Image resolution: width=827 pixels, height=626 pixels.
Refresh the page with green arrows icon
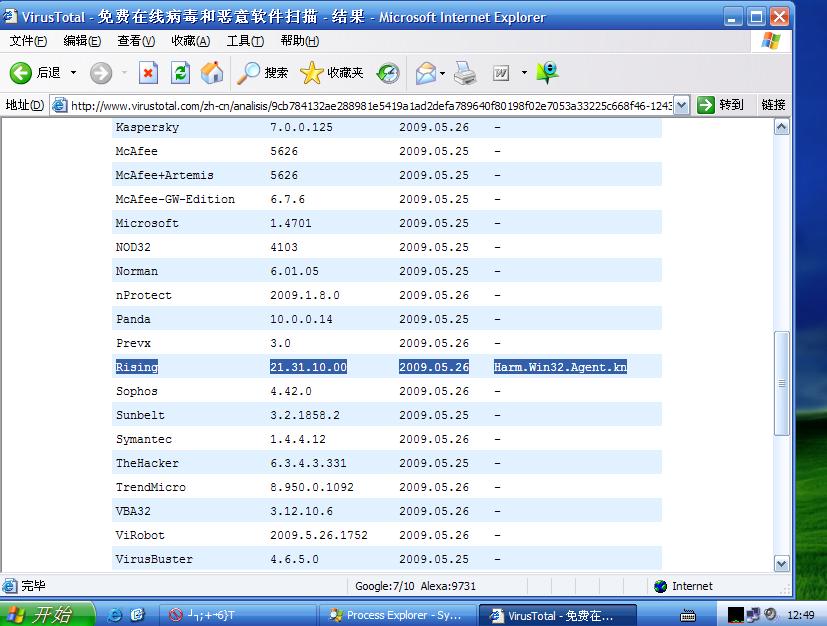pyautogui.click(x=180, y=73)
